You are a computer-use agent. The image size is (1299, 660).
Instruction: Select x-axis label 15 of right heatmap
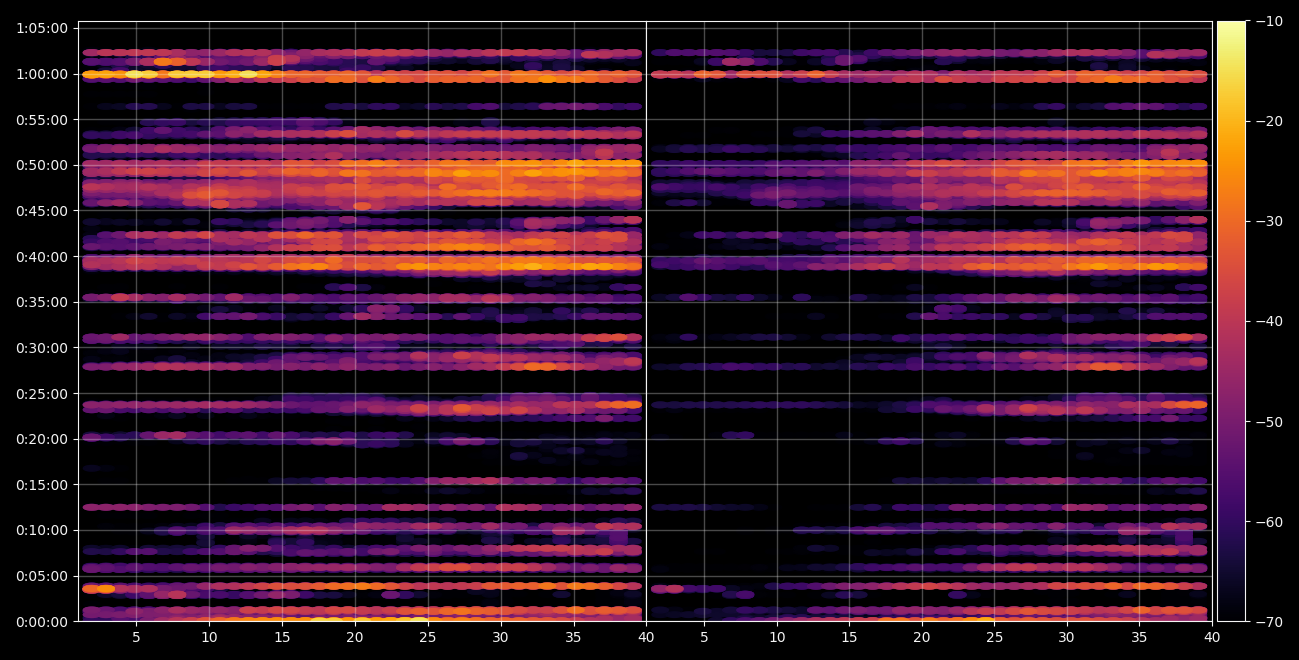coord(849,637)
